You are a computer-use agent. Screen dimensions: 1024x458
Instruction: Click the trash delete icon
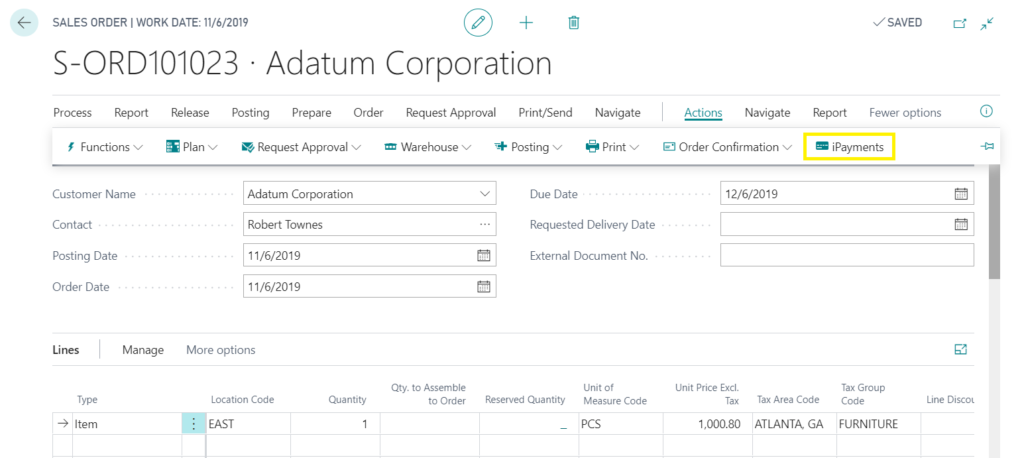[573, 22]
